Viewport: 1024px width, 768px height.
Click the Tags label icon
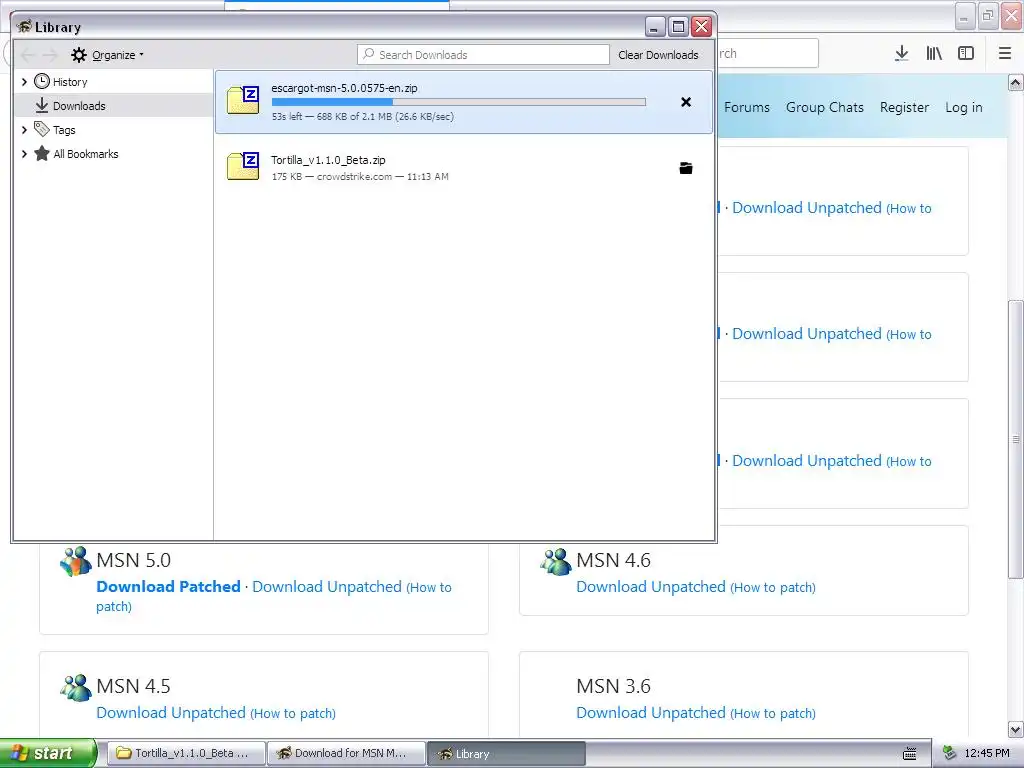[x=42, y=129]
